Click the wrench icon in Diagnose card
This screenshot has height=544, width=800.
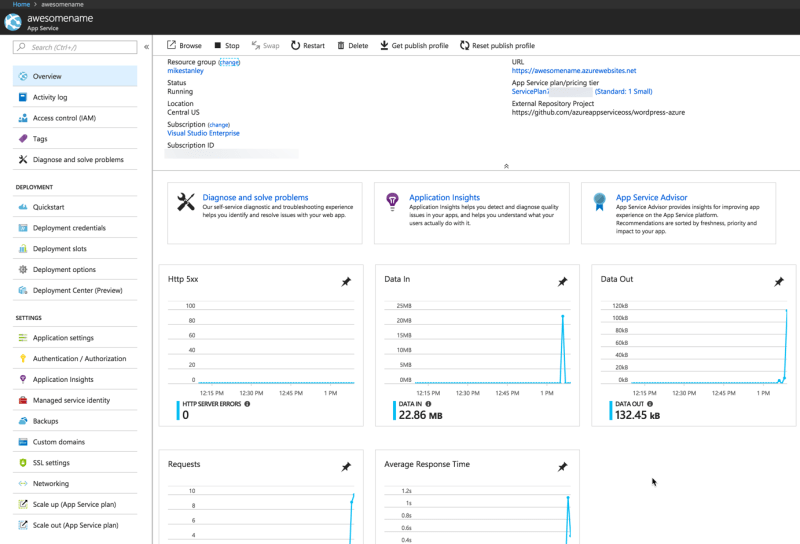coord(186,202)
